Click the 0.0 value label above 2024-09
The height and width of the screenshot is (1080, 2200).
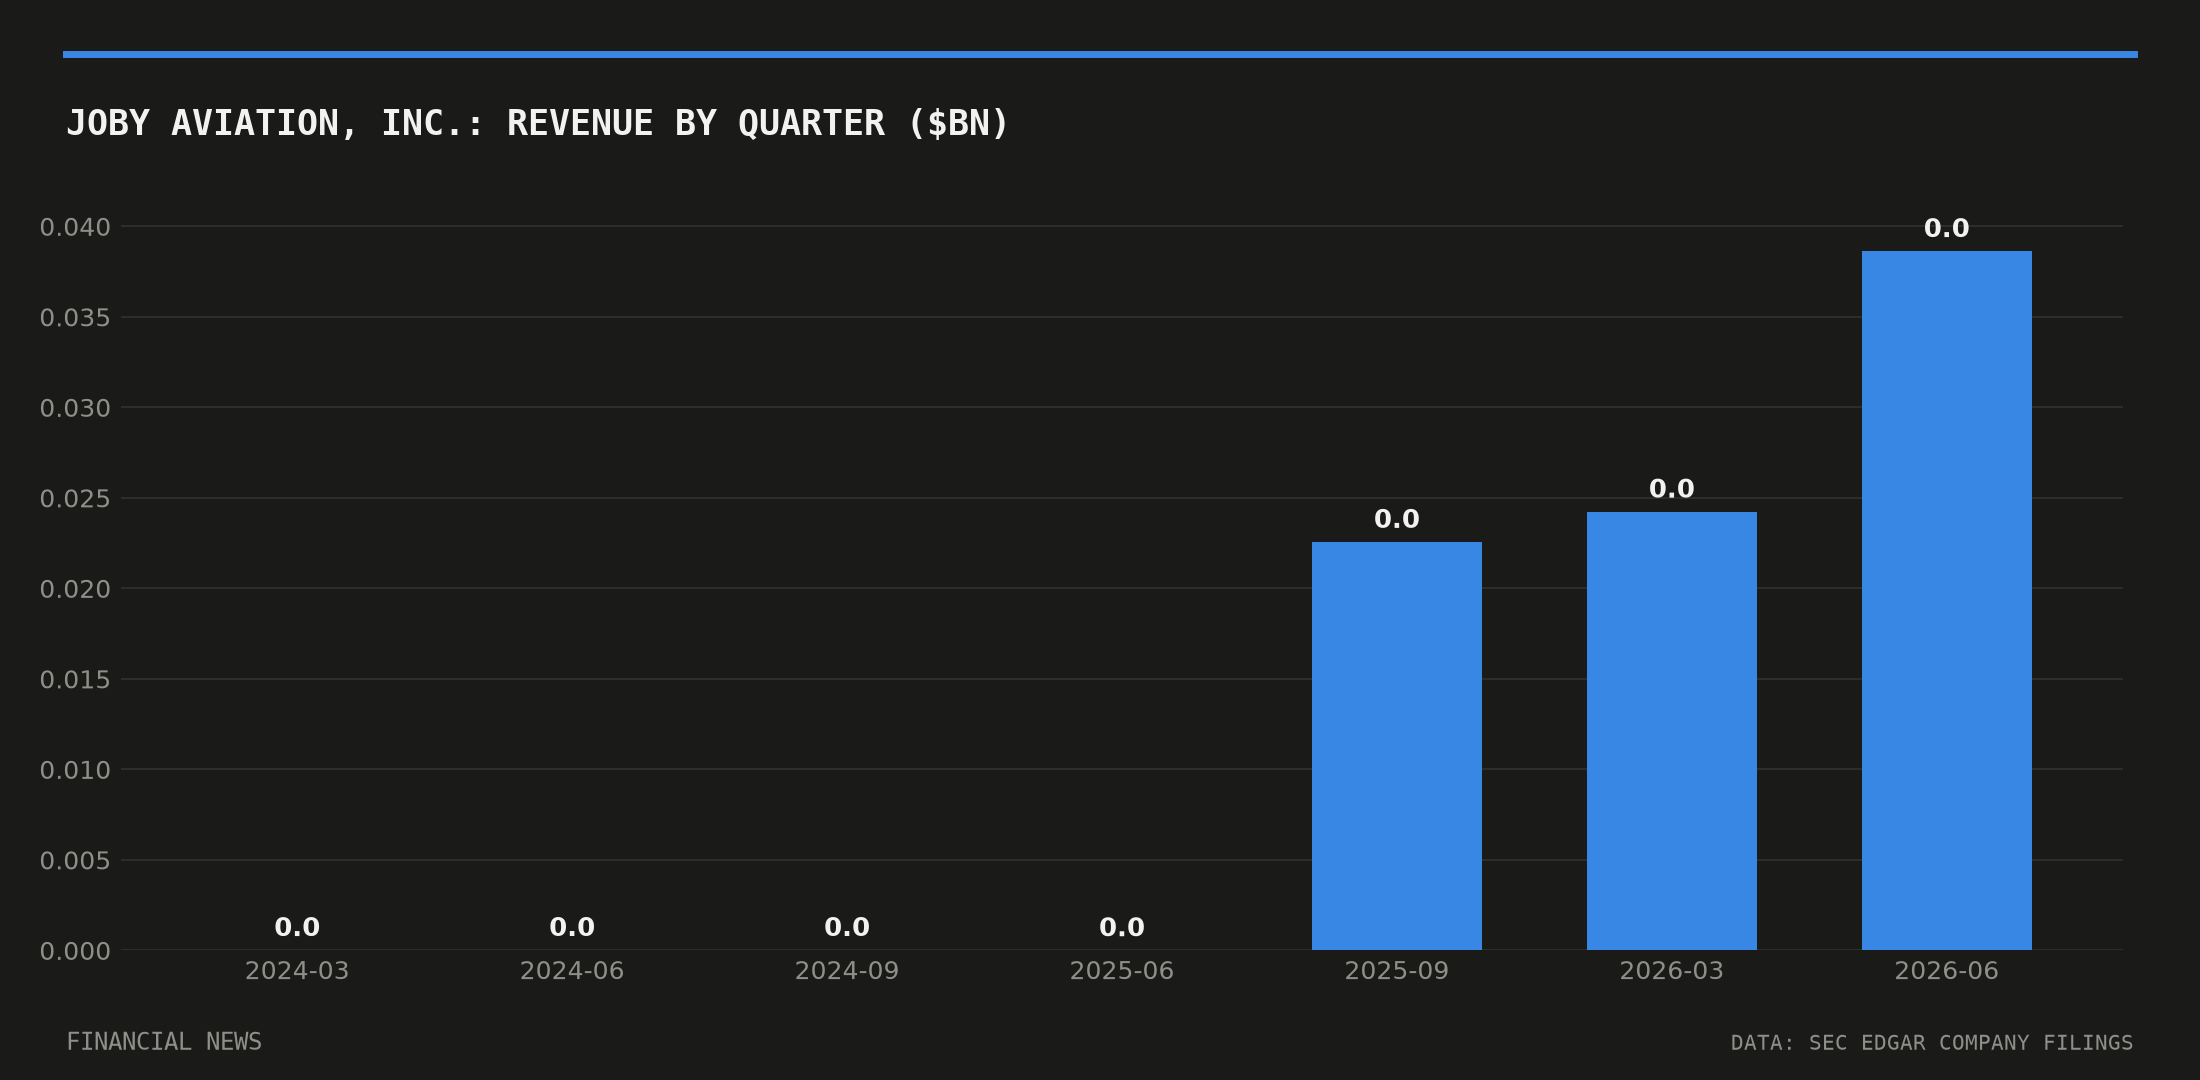(847, 928)
